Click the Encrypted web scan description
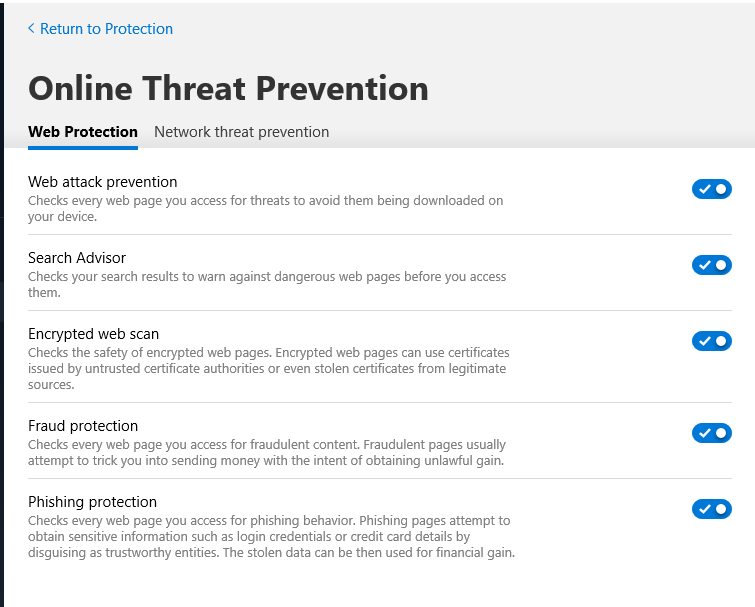The image size is (755, 607). tap(269, 368)
